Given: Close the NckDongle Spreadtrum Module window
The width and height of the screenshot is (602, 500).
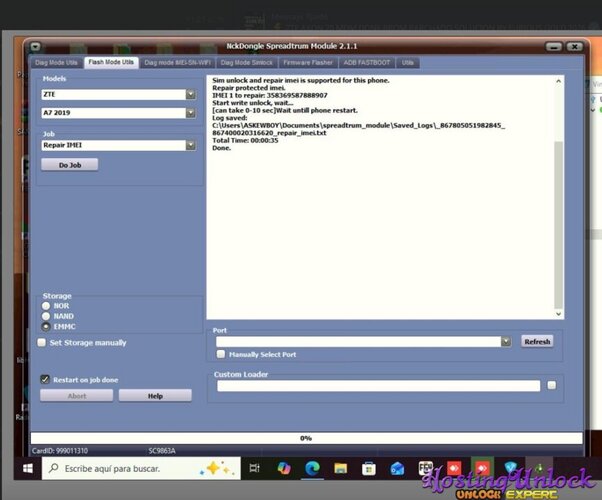Looking at the screenshot, I should pyautogui.click(x=574, y=47).
